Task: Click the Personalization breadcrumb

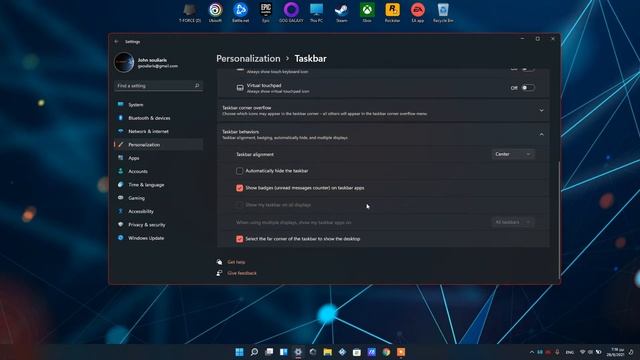Action: 248,59
